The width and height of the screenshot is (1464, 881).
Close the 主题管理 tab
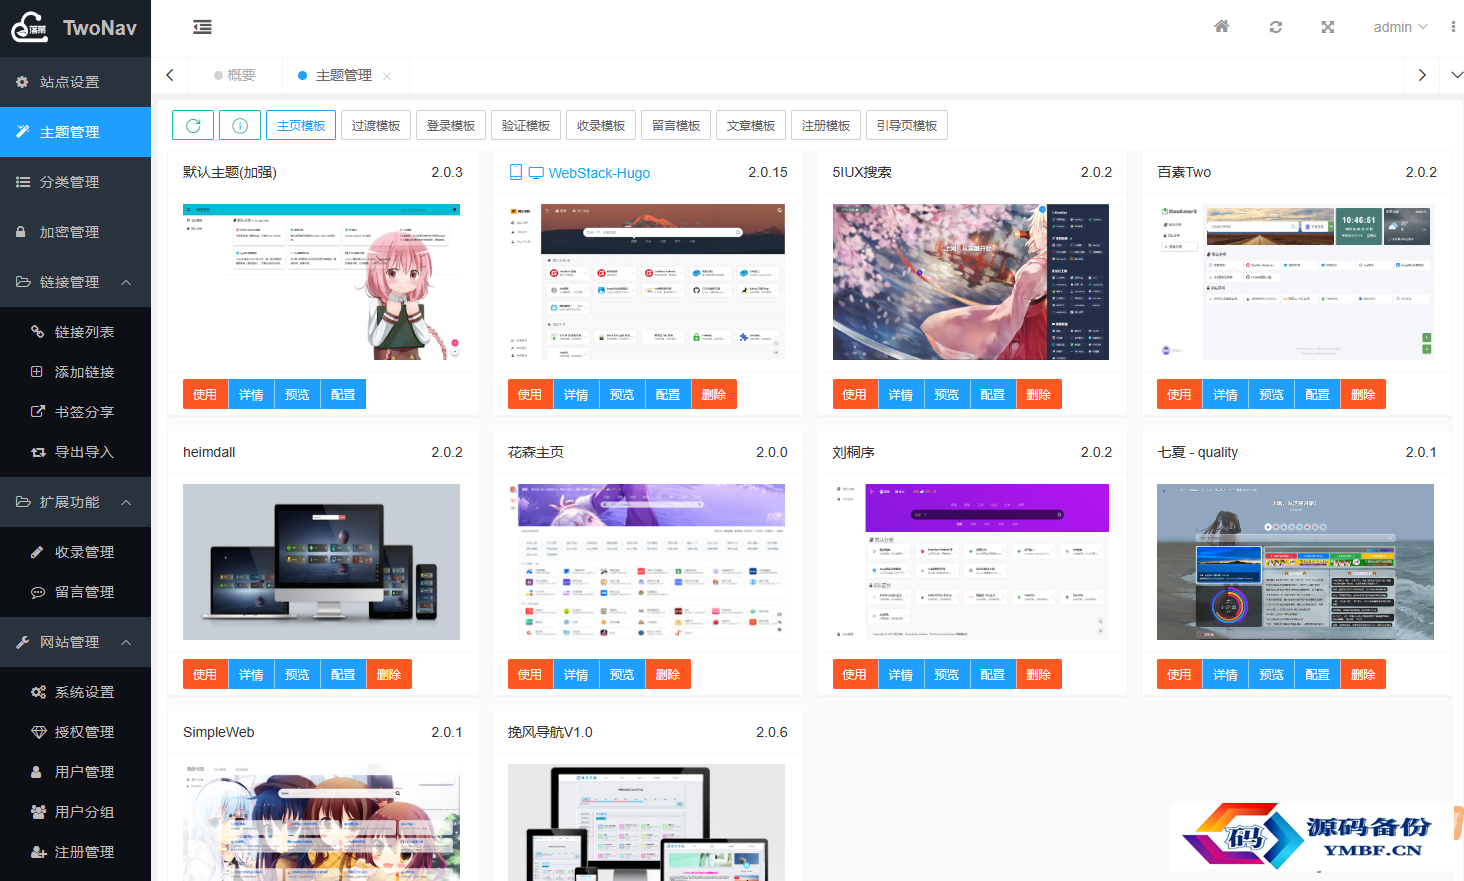[387, 76]
